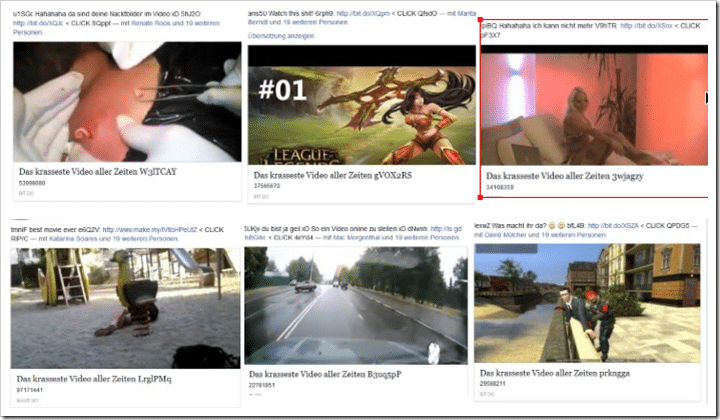Open David Mölcher profile link
Screen dimensions: 720x420
point(505,235)
